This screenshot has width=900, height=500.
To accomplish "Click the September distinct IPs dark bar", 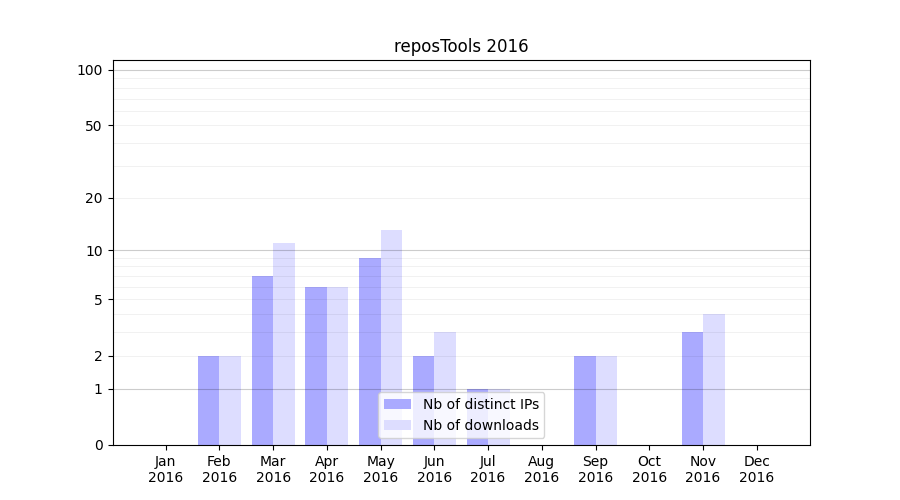I will pyautogui.click(x=584, y=400).
